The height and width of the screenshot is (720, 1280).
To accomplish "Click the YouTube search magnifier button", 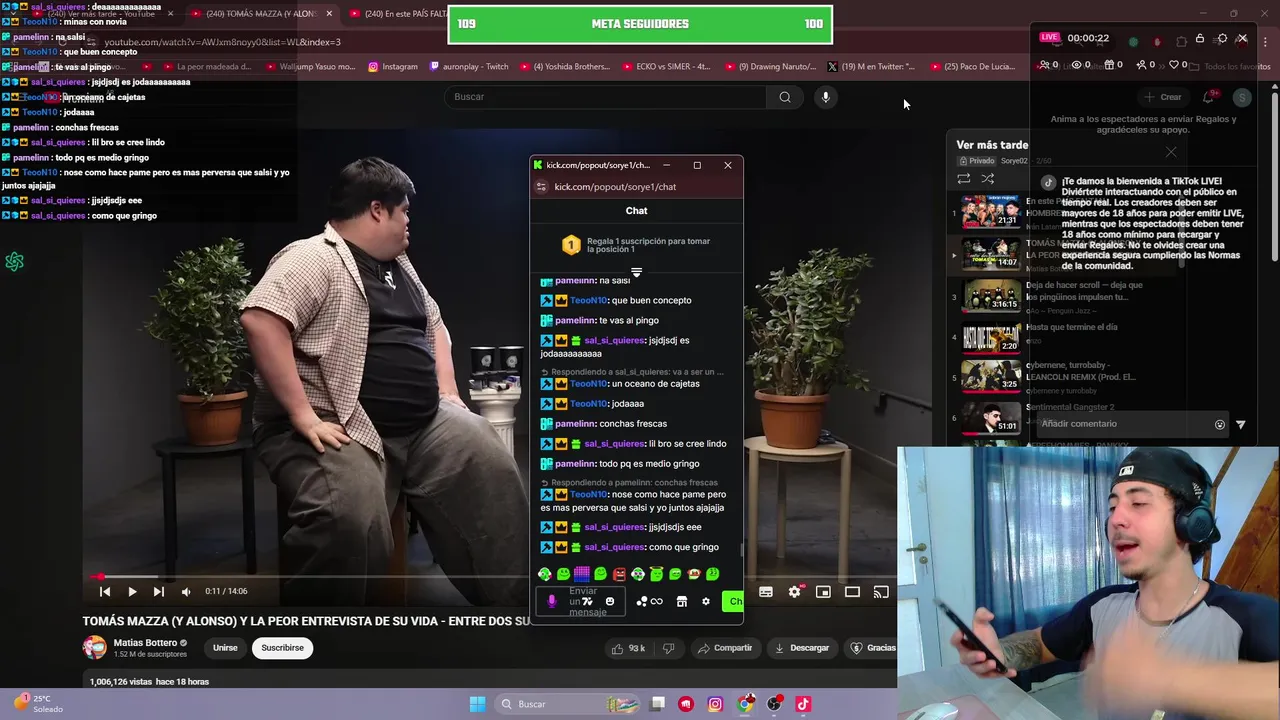I will coord(785,97).
